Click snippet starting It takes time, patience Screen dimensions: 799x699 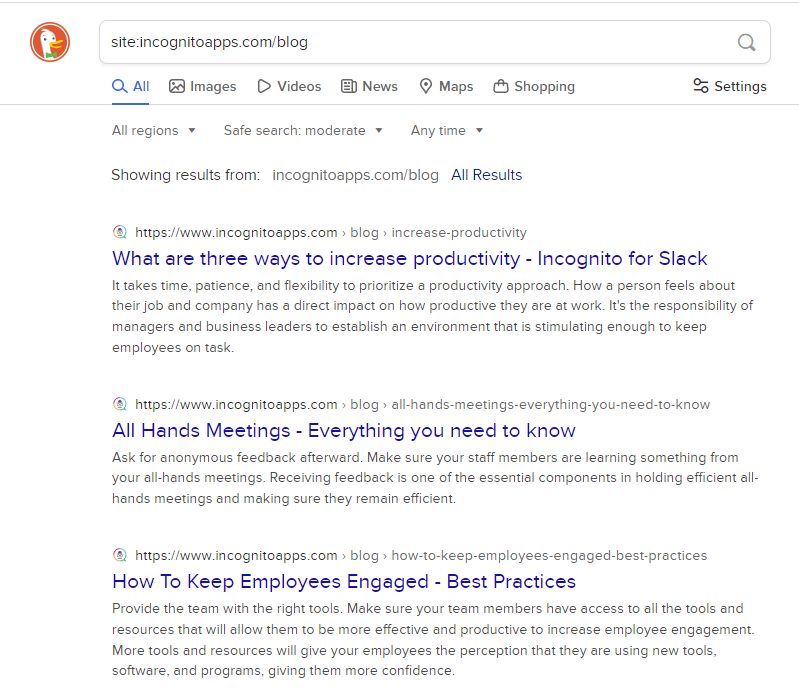click(x=432, y=316)
